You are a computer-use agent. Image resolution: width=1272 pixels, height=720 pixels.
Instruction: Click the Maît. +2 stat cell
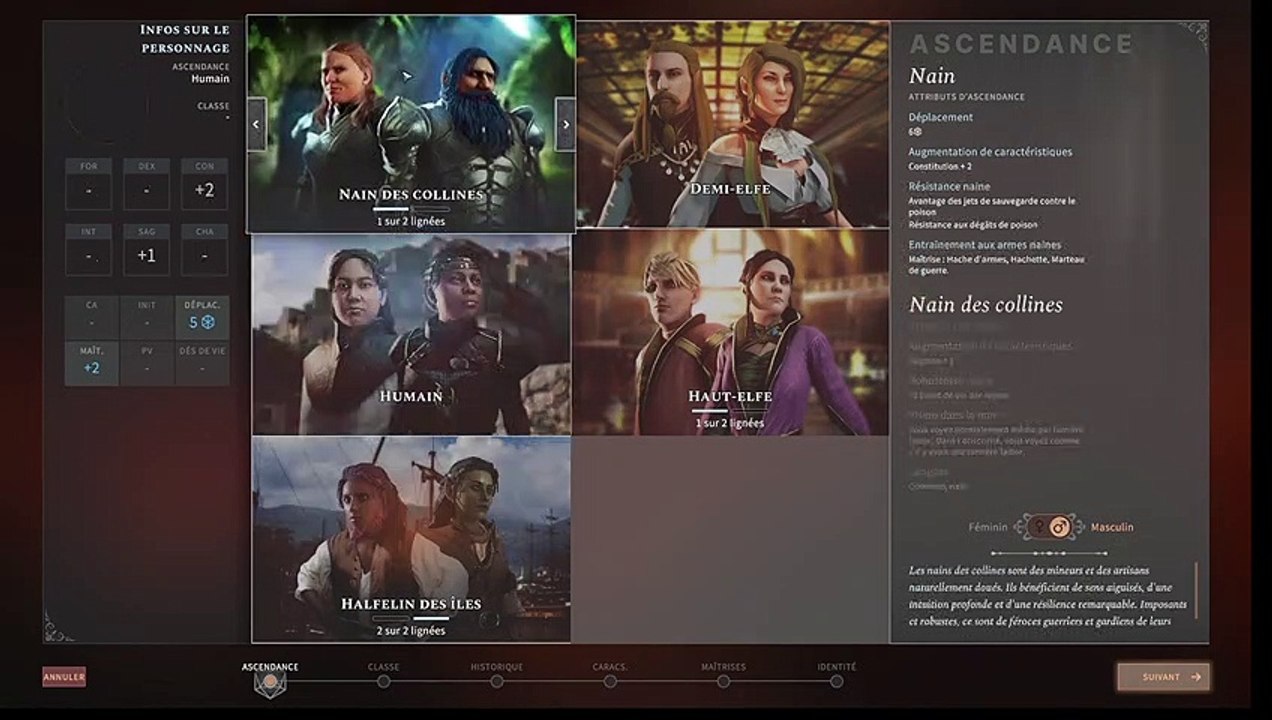coord(92,363)
